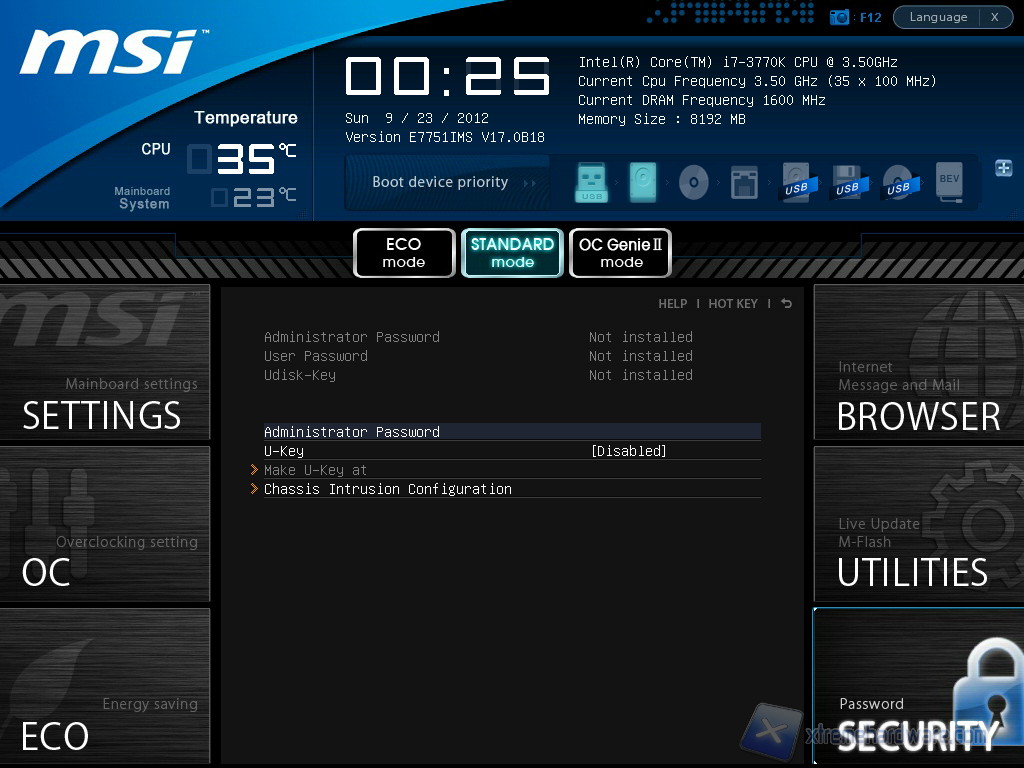Enable ECO mode
Viewport: 1024px width, 768px height.
pyautogui.click(x=404, y=253)
